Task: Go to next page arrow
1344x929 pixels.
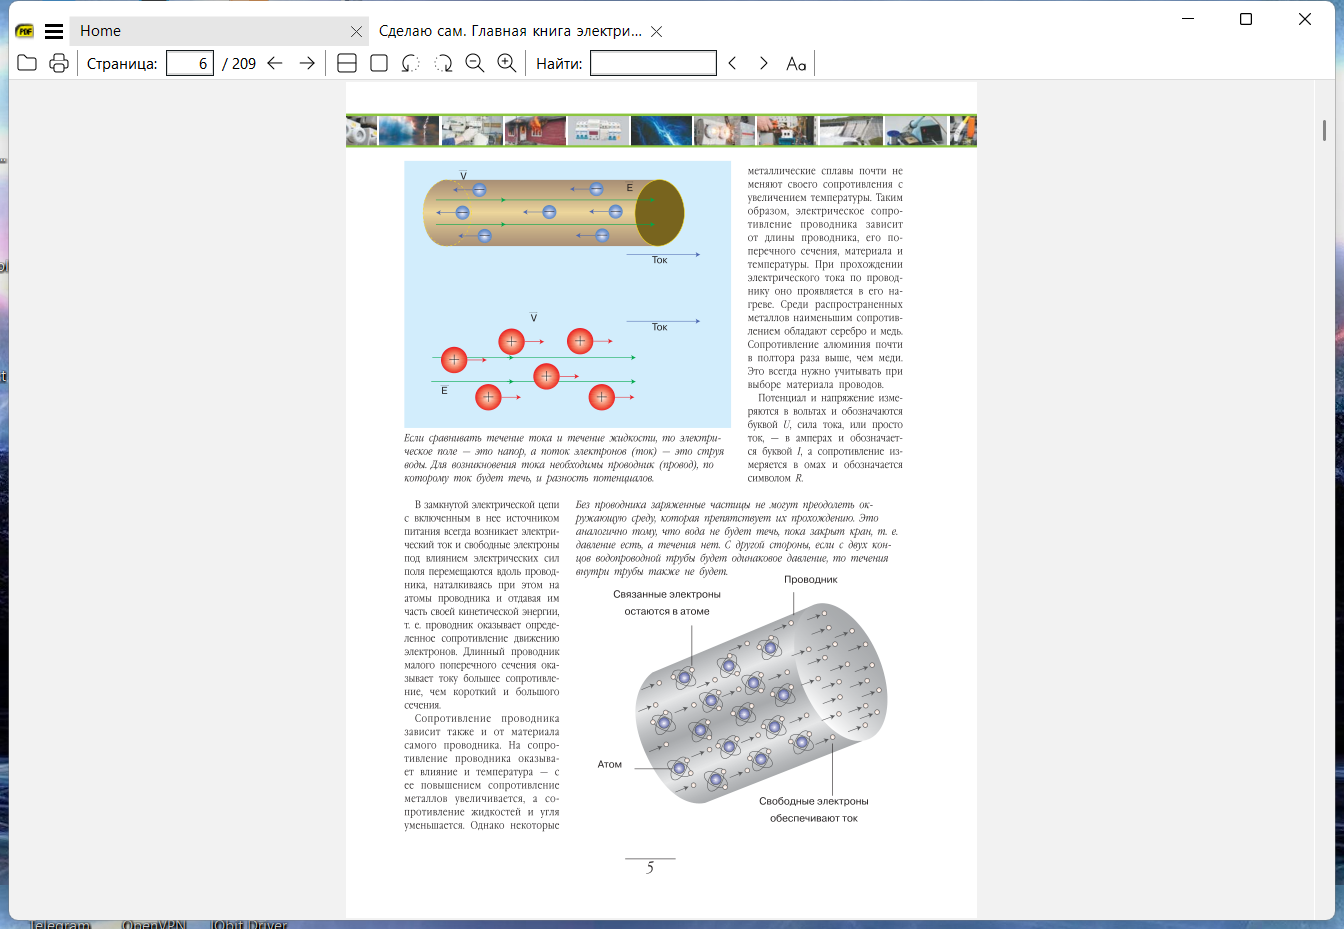Action: click(307, 63)
